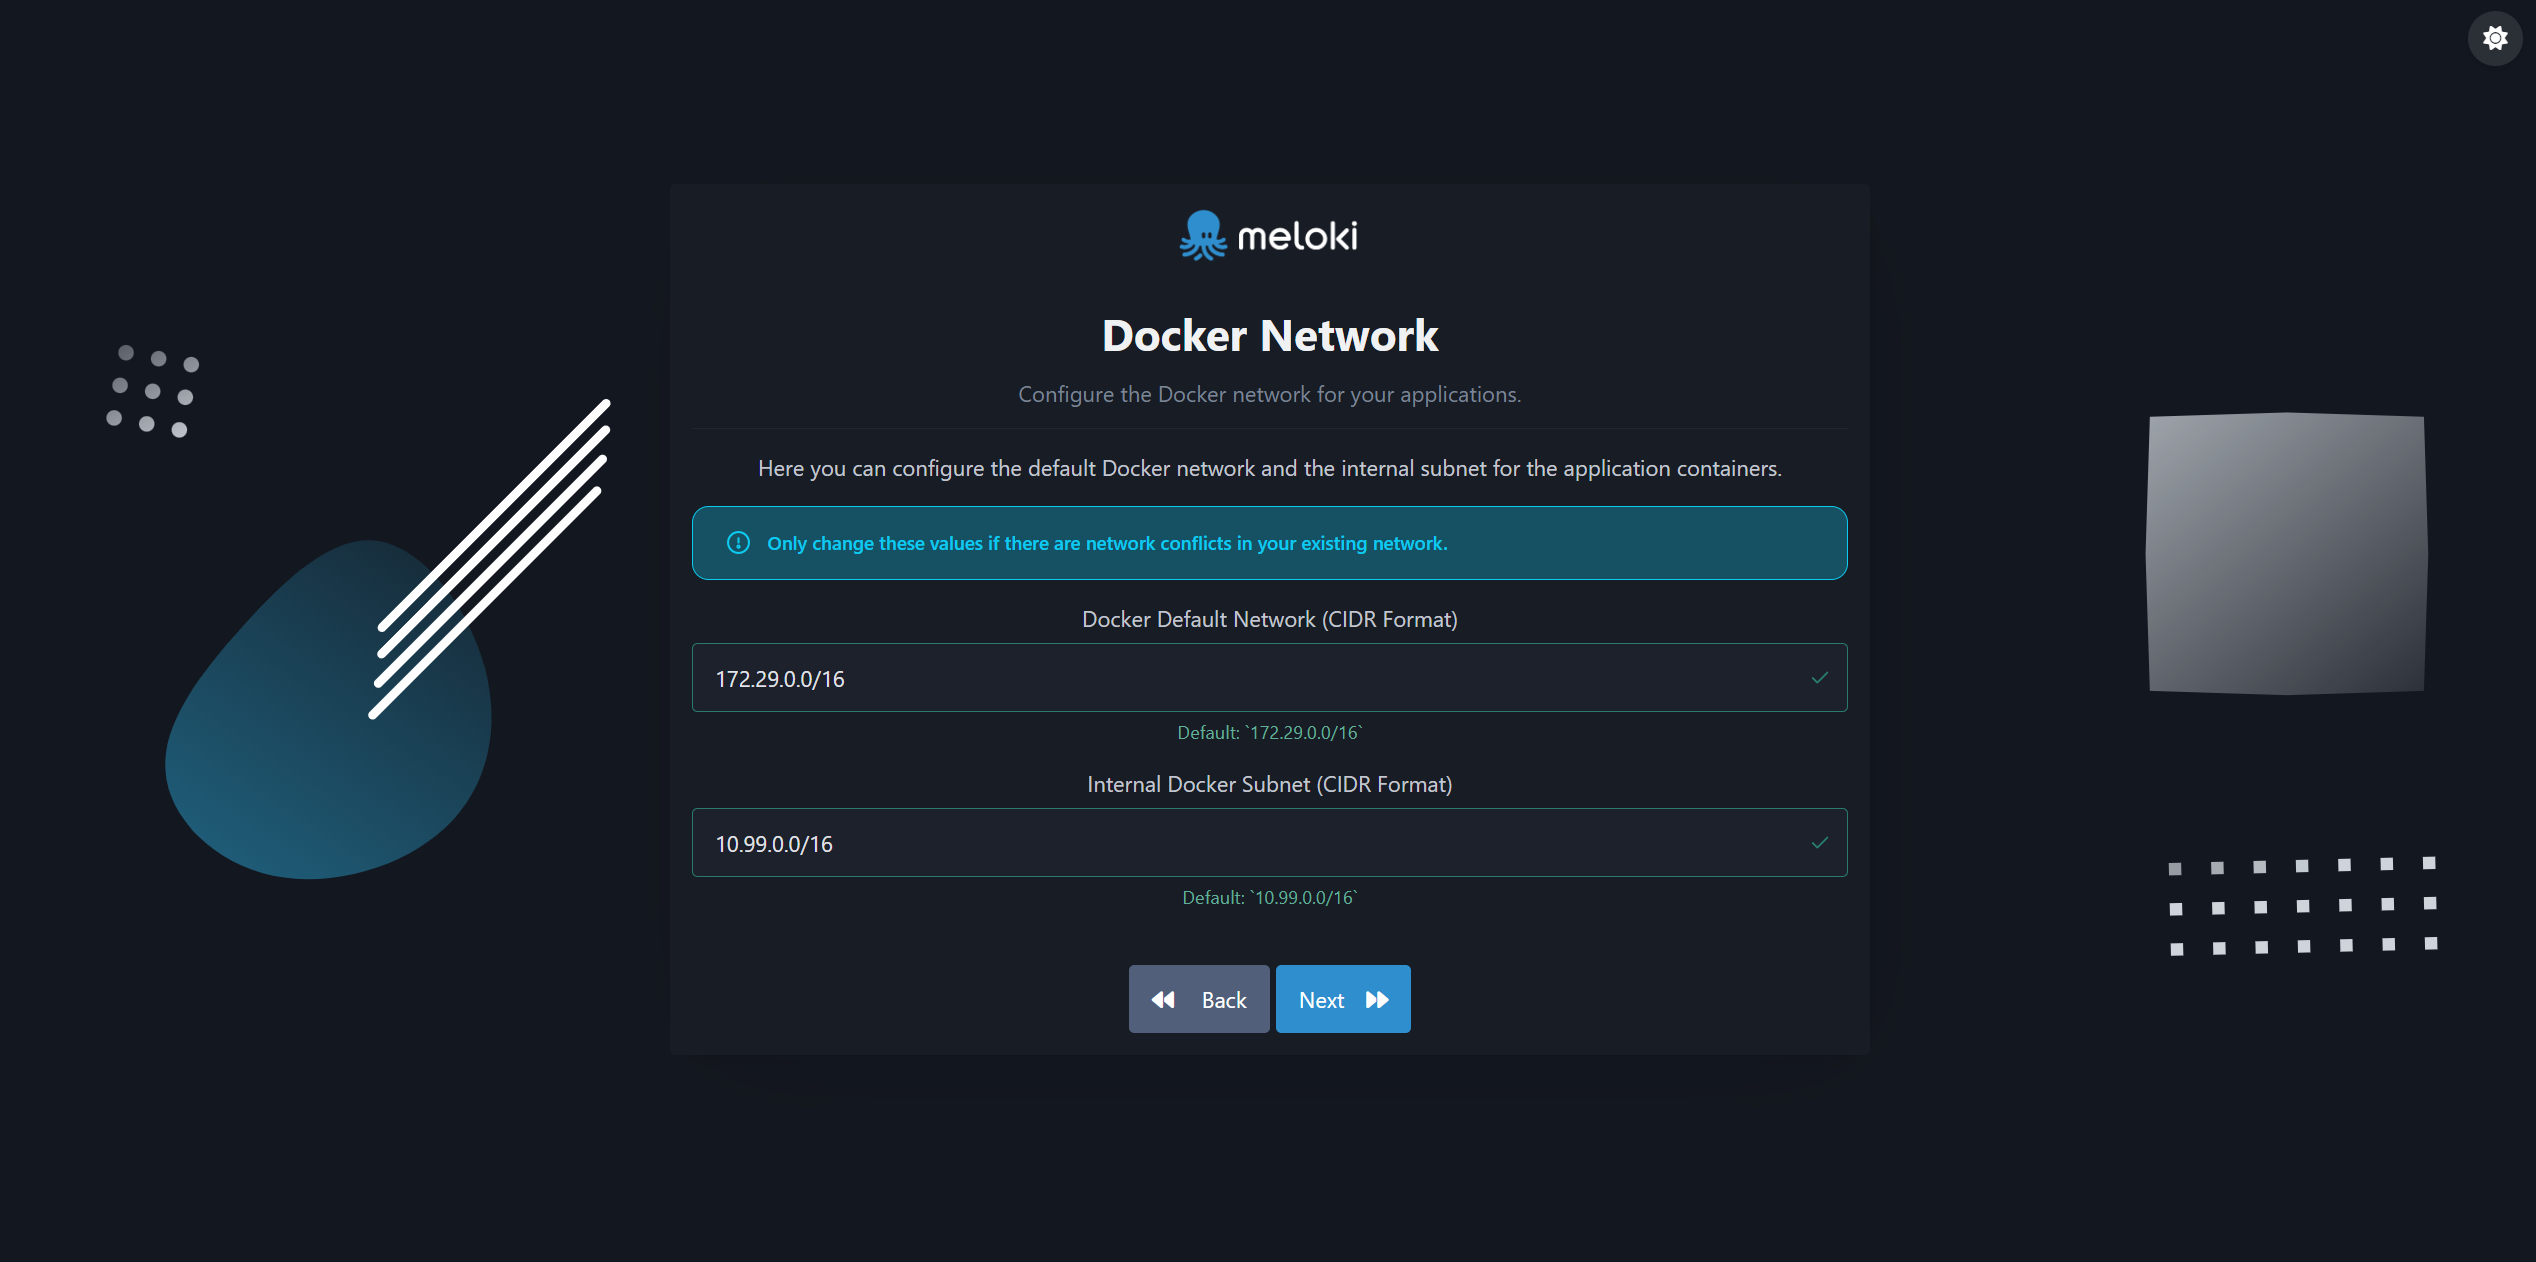
Task: Click the Default: 10.99.0.0/16 helper text
Action: (x=1268, y=897)
